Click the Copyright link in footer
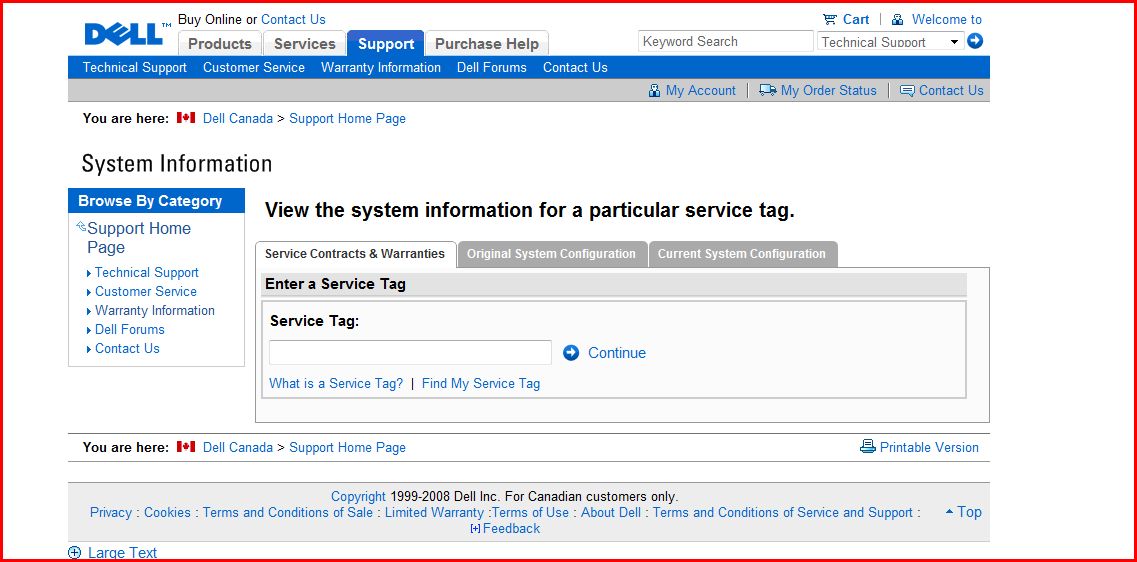This screenshot has height=562, width=1137. [358, 497]
